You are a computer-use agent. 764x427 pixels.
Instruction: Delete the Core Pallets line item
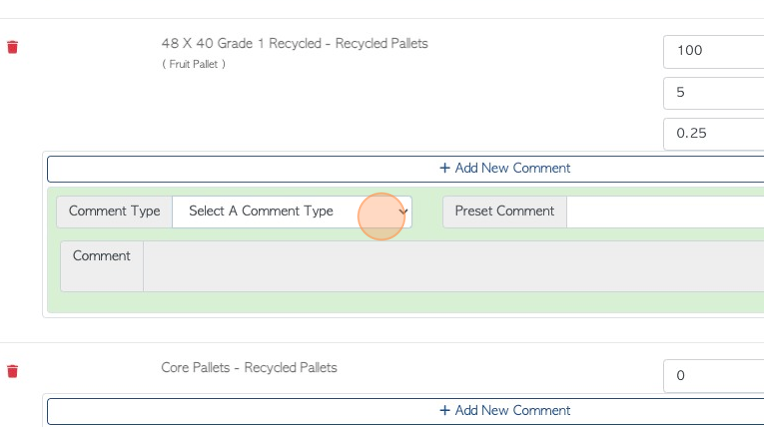(13, 371)
